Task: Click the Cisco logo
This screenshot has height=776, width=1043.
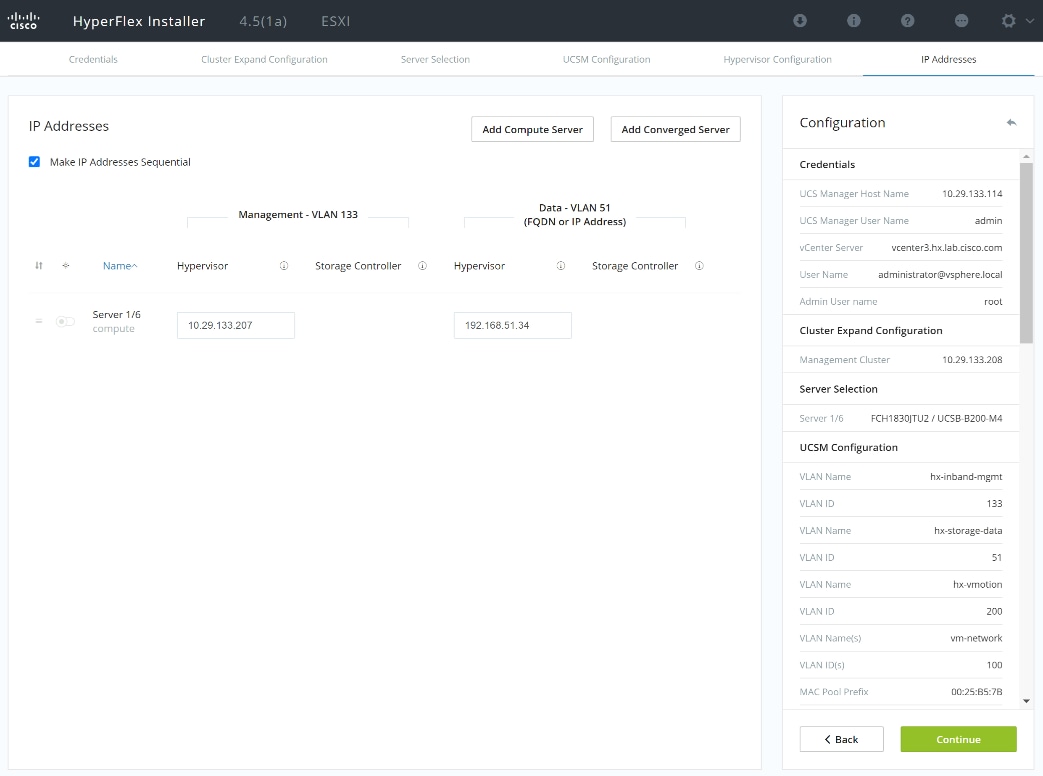Action: (23, 21)
